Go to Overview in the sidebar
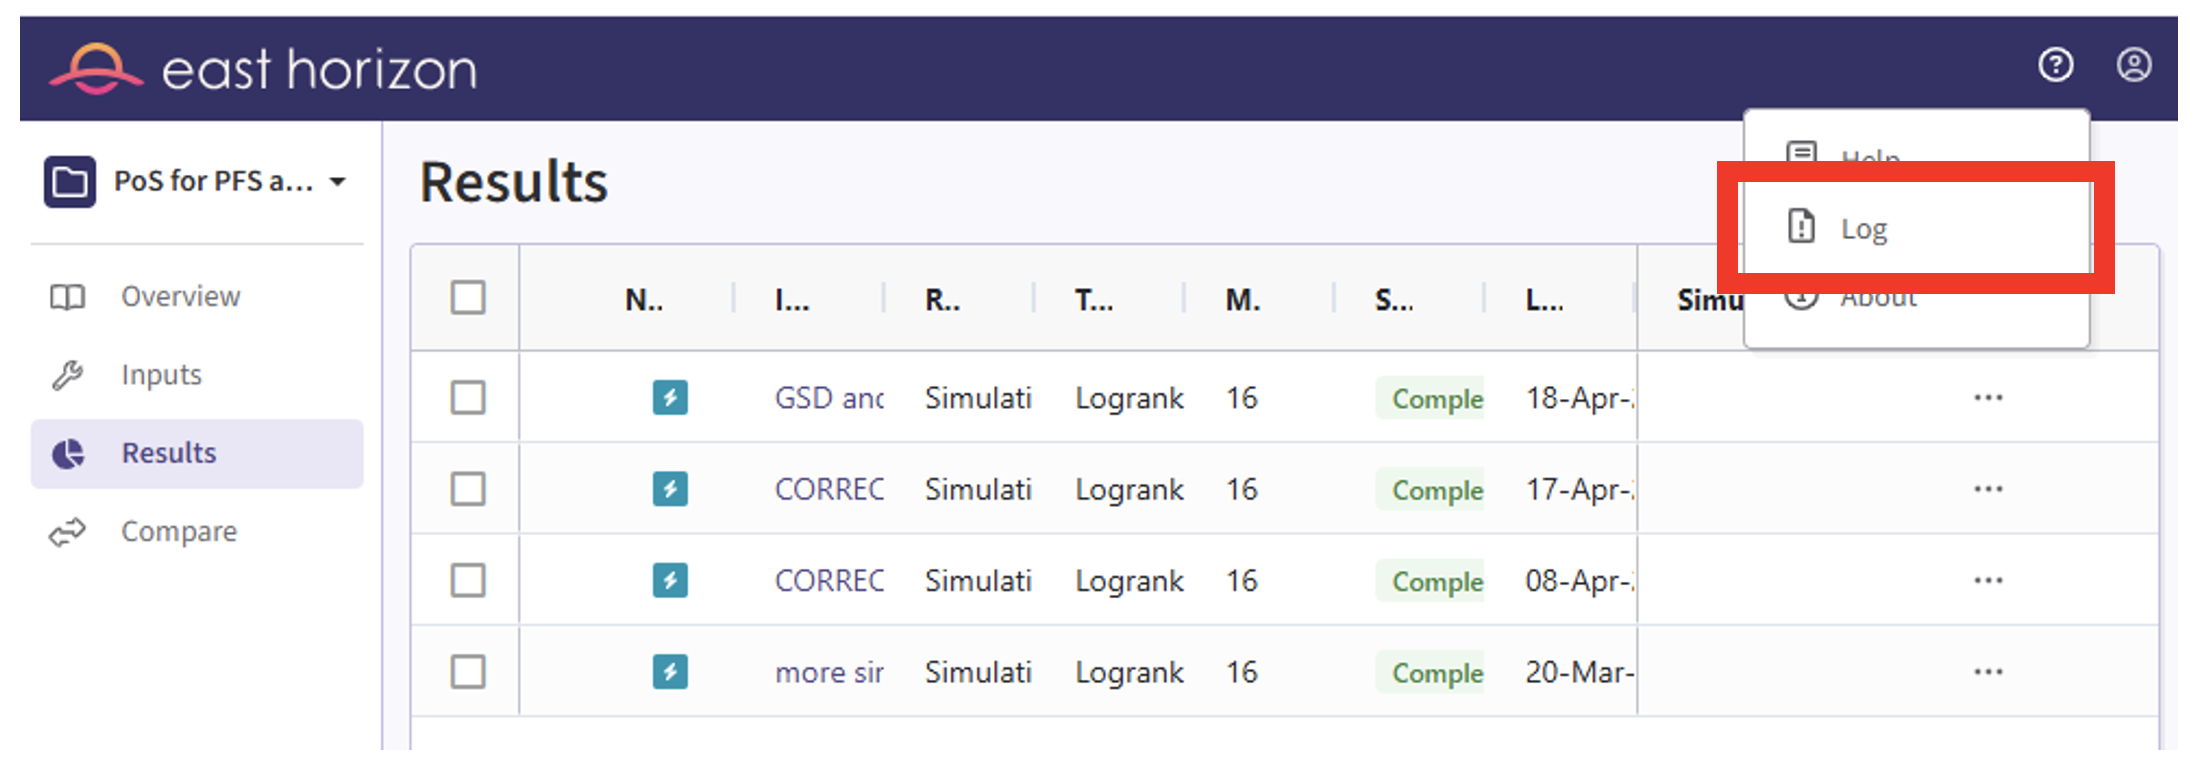Image resolution: width=2188 pixels, height=768 pixels. pyautogui.click(x=180, y=297)
